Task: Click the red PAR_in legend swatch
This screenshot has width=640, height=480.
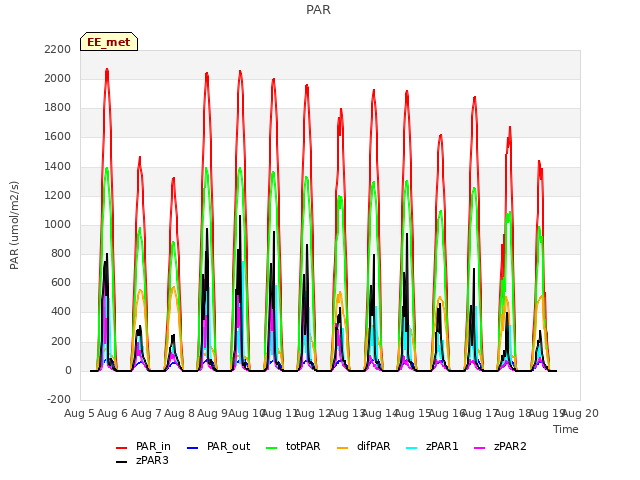Action: [122, 448]
